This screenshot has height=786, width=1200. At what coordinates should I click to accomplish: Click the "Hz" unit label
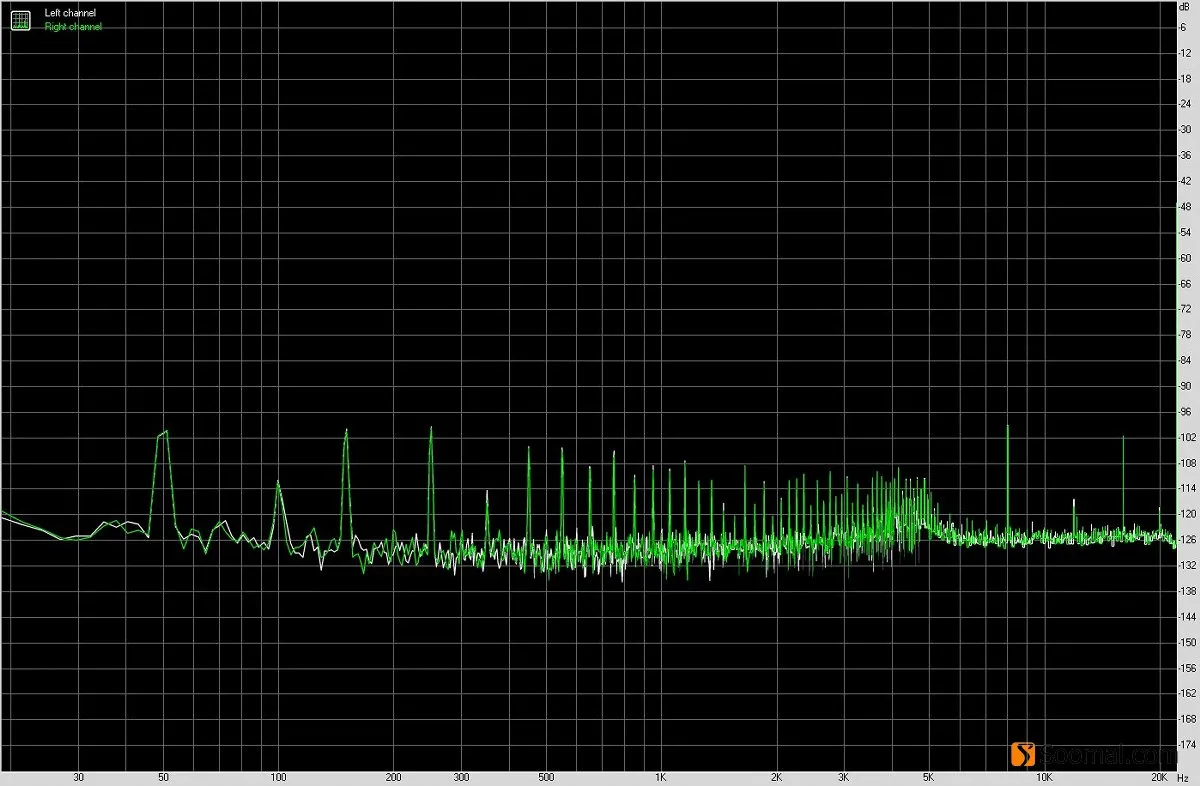coord(1184,777)
